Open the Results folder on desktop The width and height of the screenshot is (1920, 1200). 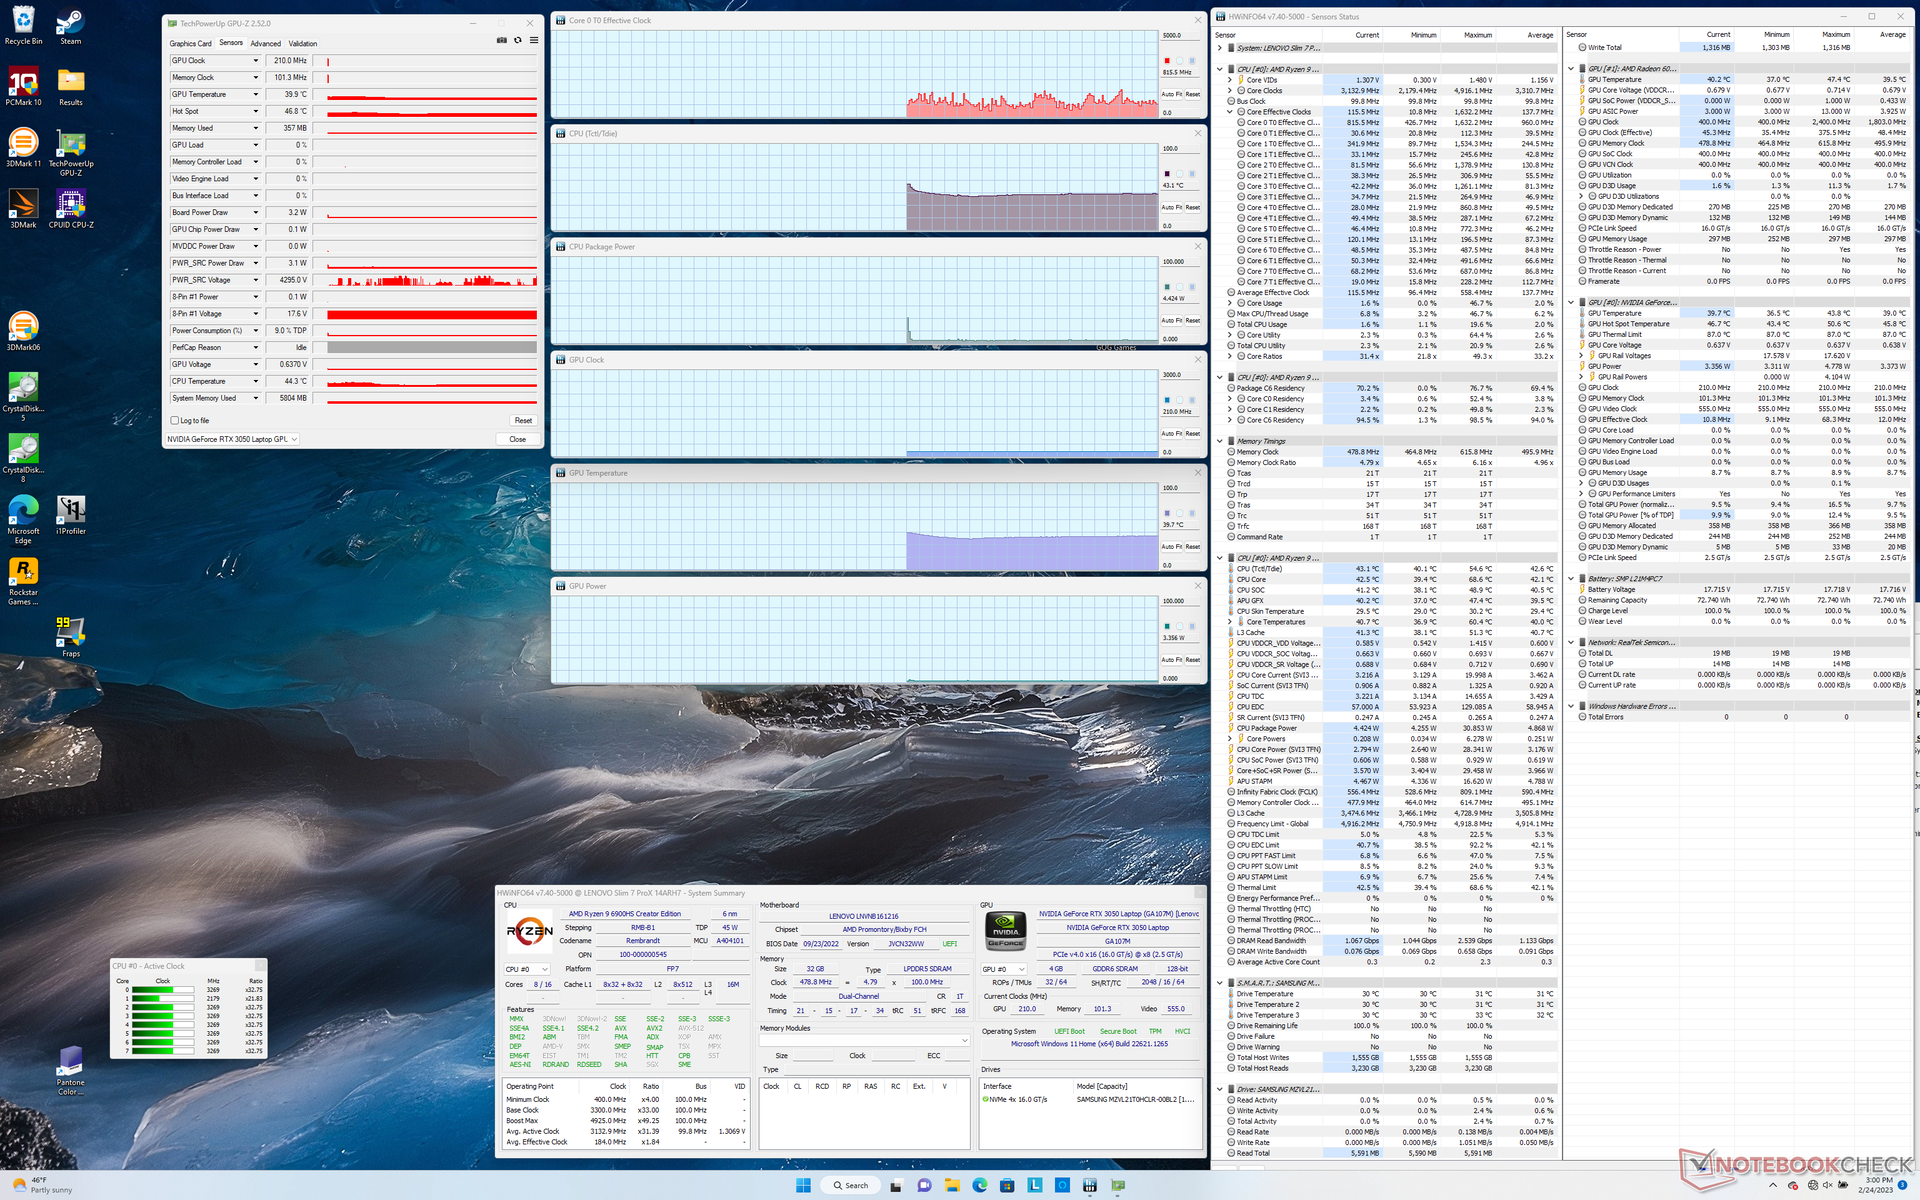pos(70,86)
